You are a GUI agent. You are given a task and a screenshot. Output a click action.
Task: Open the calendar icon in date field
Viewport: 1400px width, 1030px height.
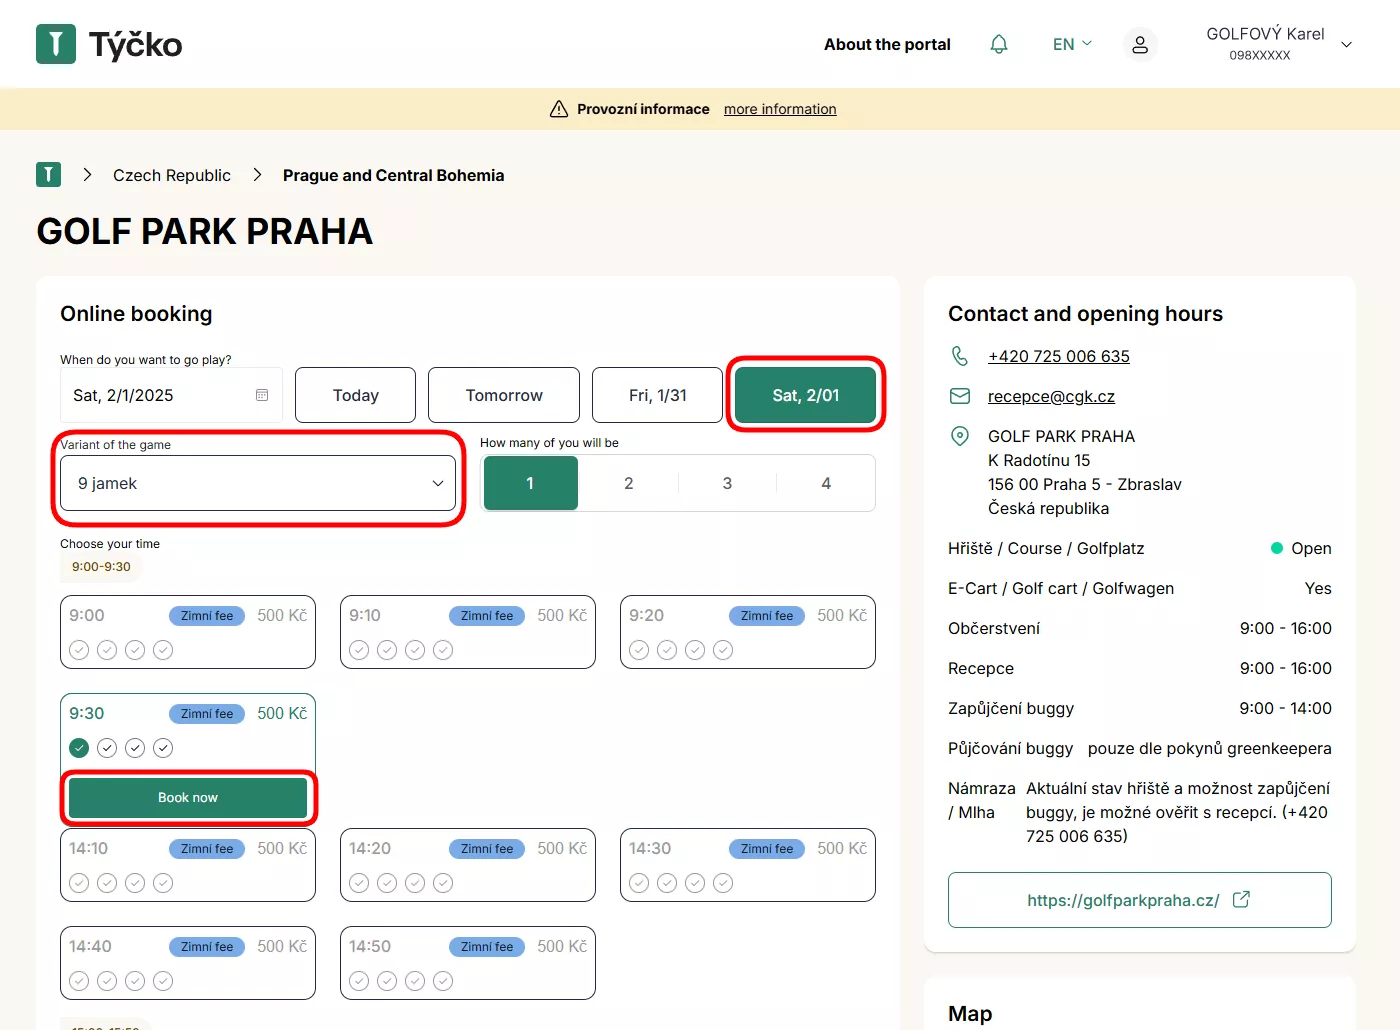coord(262,395)
